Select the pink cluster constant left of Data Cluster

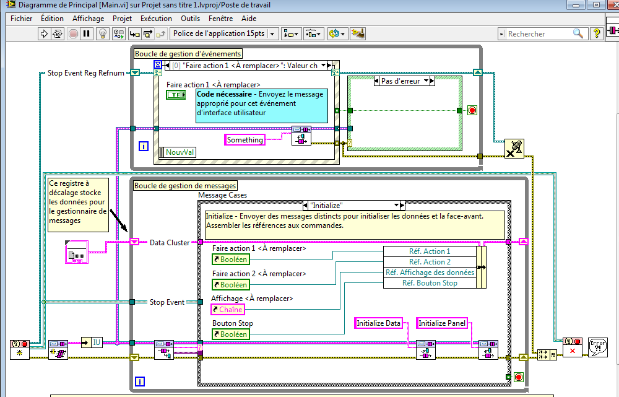pos(77,252)
